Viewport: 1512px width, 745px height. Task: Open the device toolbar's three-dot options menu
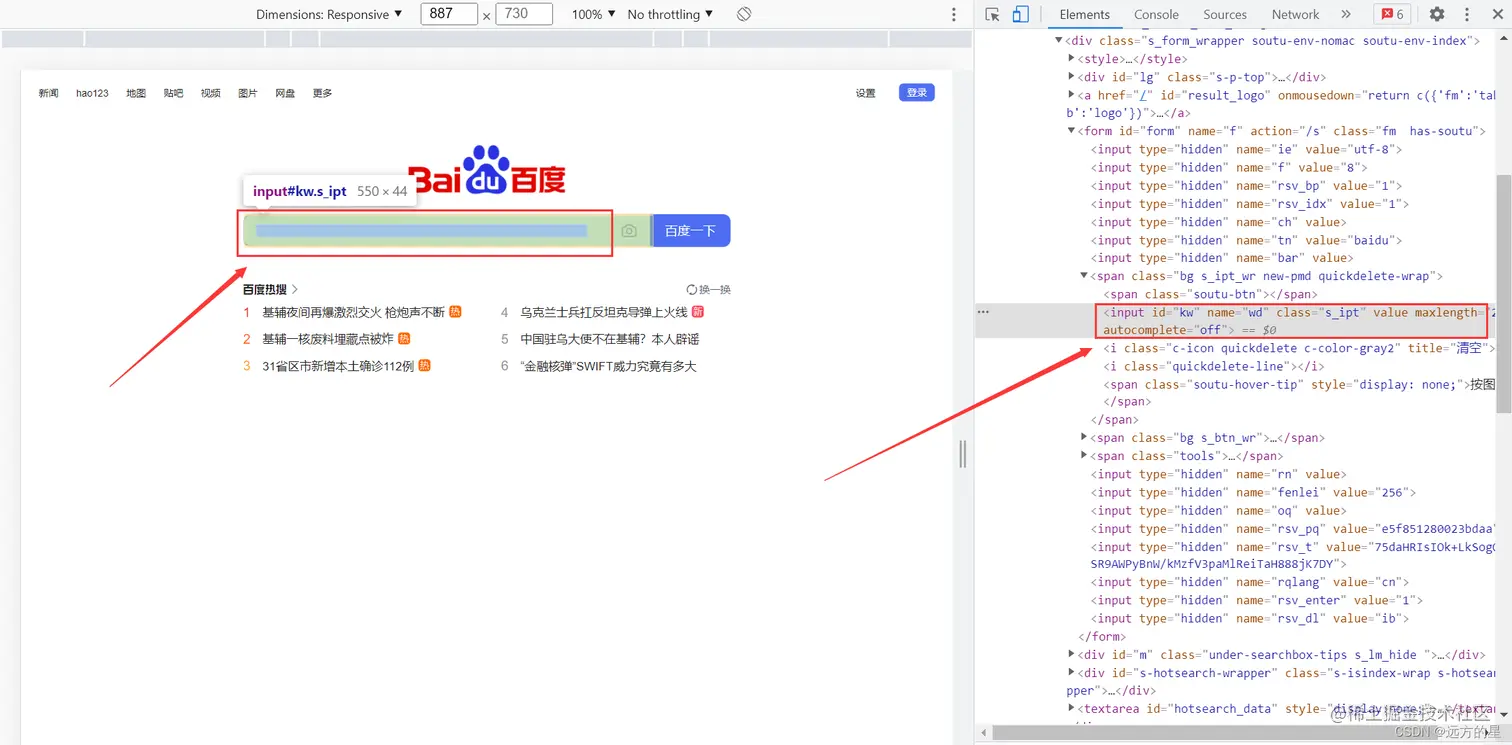(x=953, y=14)
